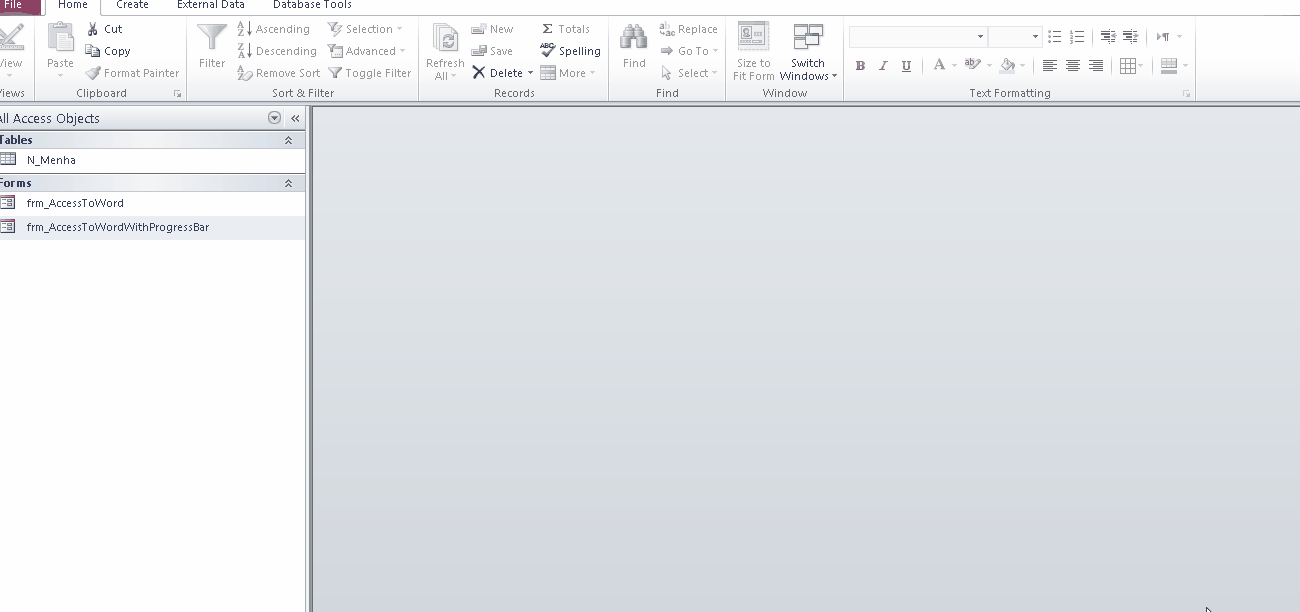Click the Copy icon in Clipboard
Viewport: 1300px width, 612px height.
[x=94, y=51]
